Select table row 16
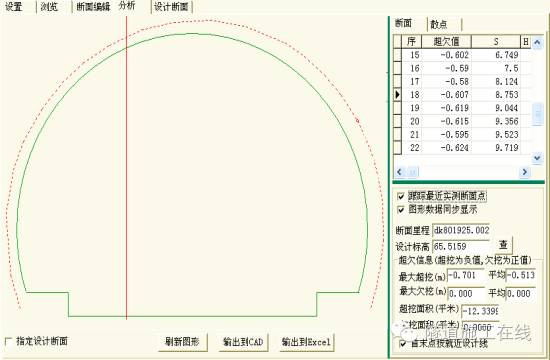Image resolution: width=550 pixels, height=360 pixels. pyautogui.click(x=462, y=68)
